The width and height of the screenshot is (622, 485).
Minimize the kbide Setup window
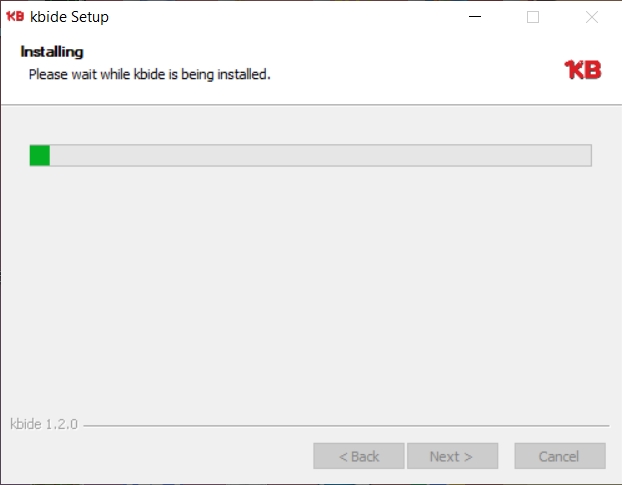click(x=474, y=17)
